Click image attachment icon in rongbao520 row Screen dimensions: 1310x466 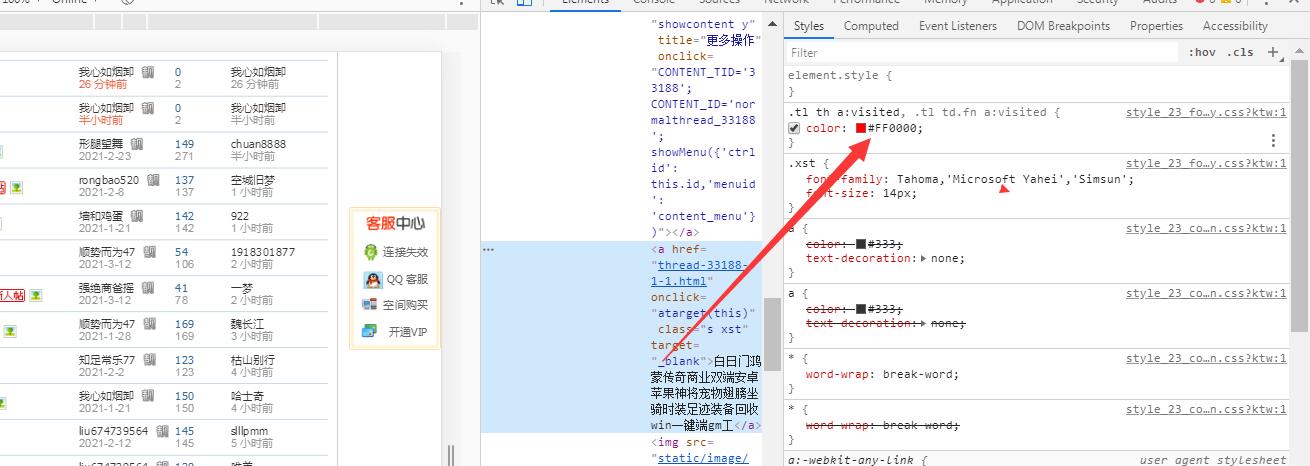point(17,187)
